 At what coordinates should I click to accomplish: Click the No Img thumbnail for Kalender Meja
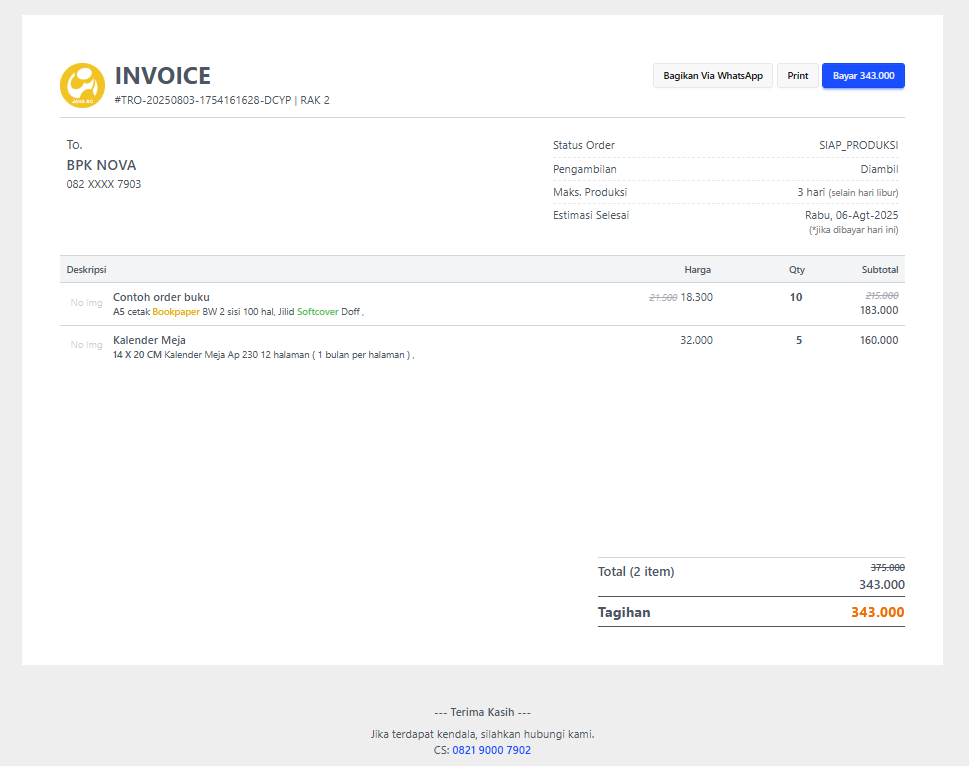[x=86, y=345]
